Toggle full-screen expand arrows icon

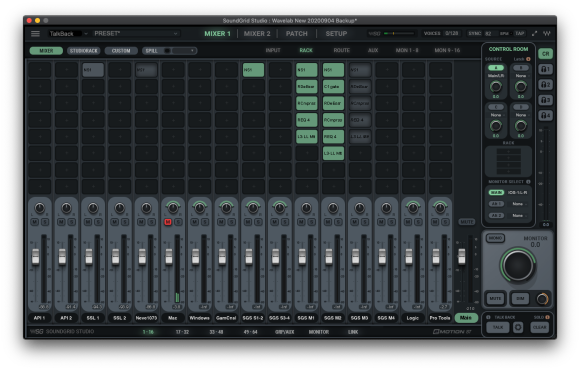tap(534, 33)
